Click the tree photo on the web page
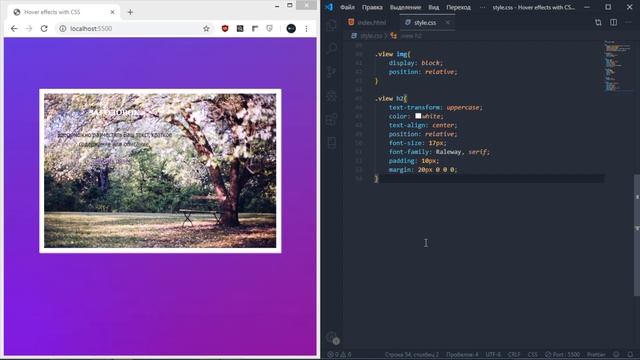Viewport: 640px width, 360px height. 160,170
